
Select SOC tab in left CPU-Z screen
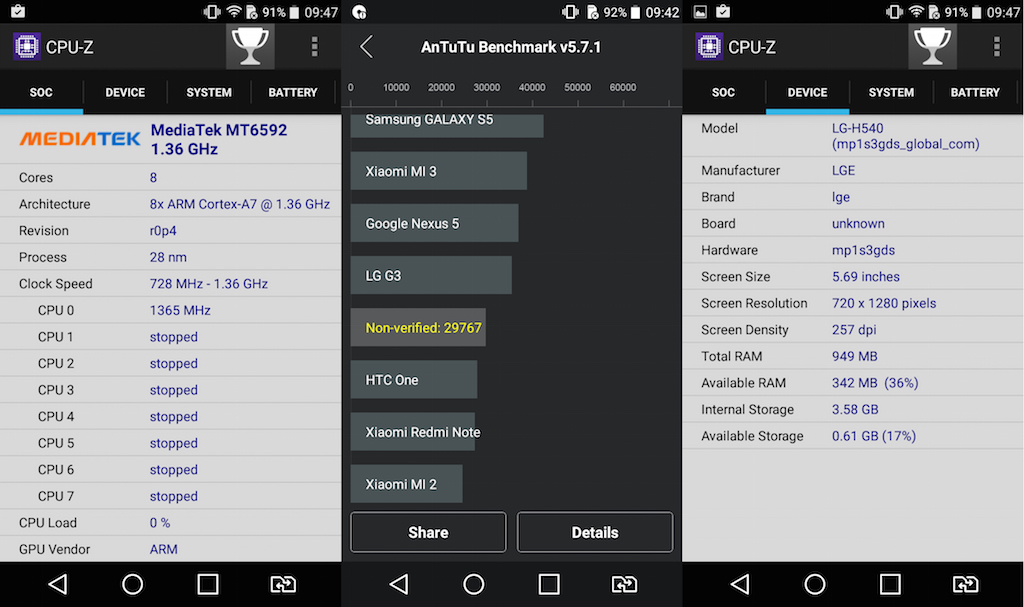pyautogui.click(x=41, y=92)
